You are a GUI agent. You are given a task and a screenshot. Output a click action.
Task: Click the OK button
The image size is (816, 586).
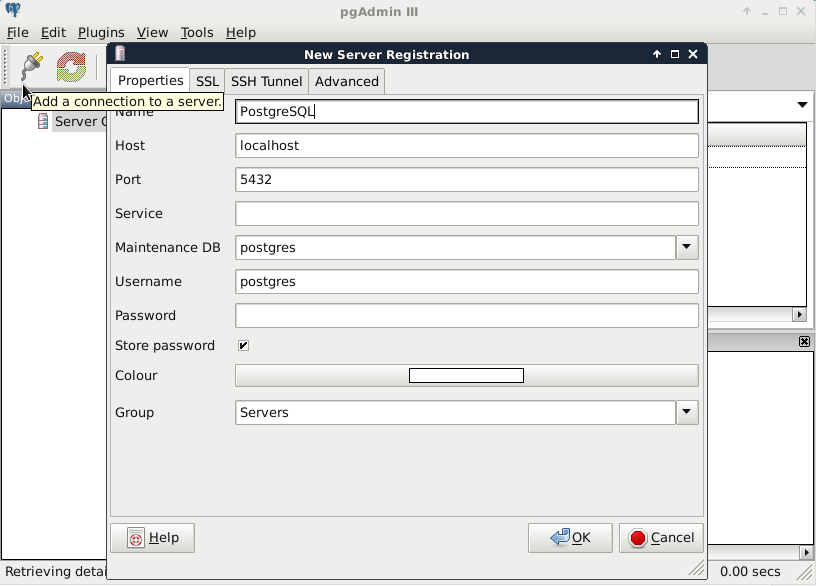point(570,538)
